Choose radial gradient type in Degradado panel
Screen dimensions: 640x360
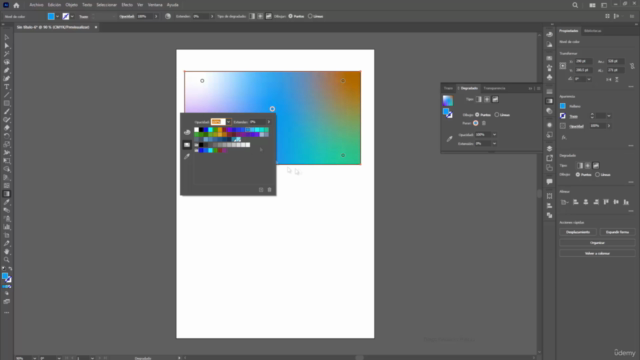point(487,99)
